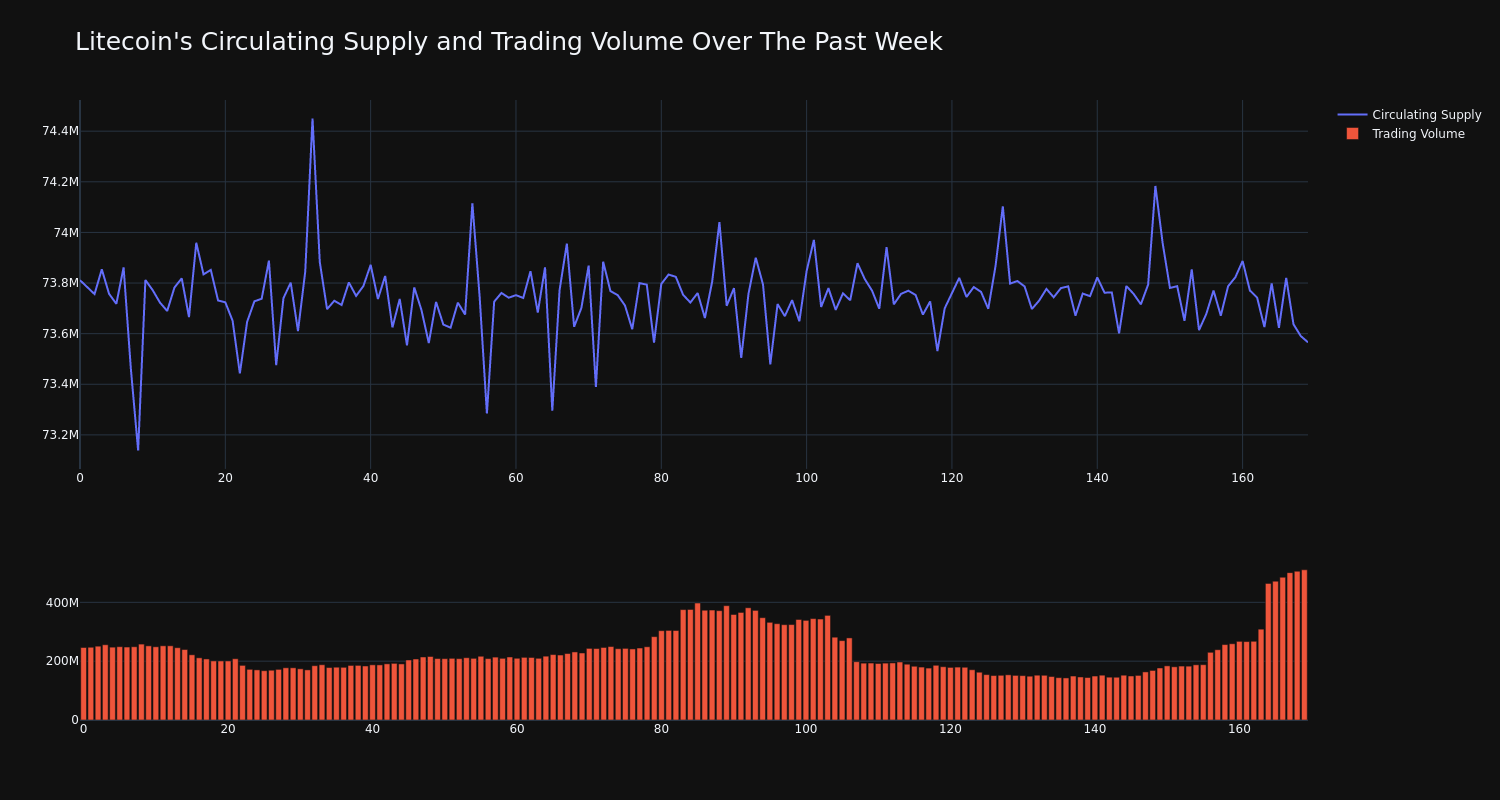This screenshot has height=800, width=1500.
Task: Click the 200M volume axis label
Action: click(61, 661)
